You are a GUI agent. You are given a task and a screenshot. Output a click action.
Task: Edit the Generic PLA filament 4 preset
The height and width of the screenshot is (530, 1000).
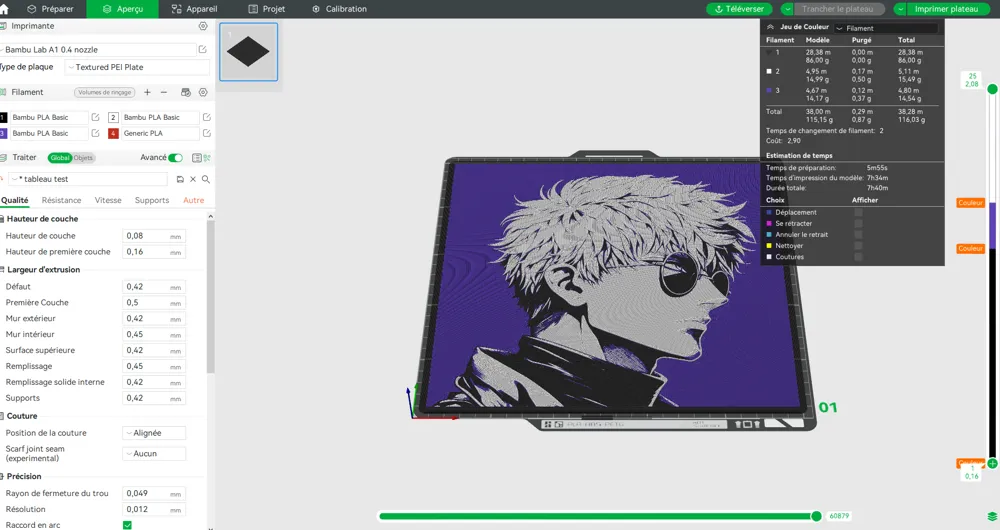(206, 133)
